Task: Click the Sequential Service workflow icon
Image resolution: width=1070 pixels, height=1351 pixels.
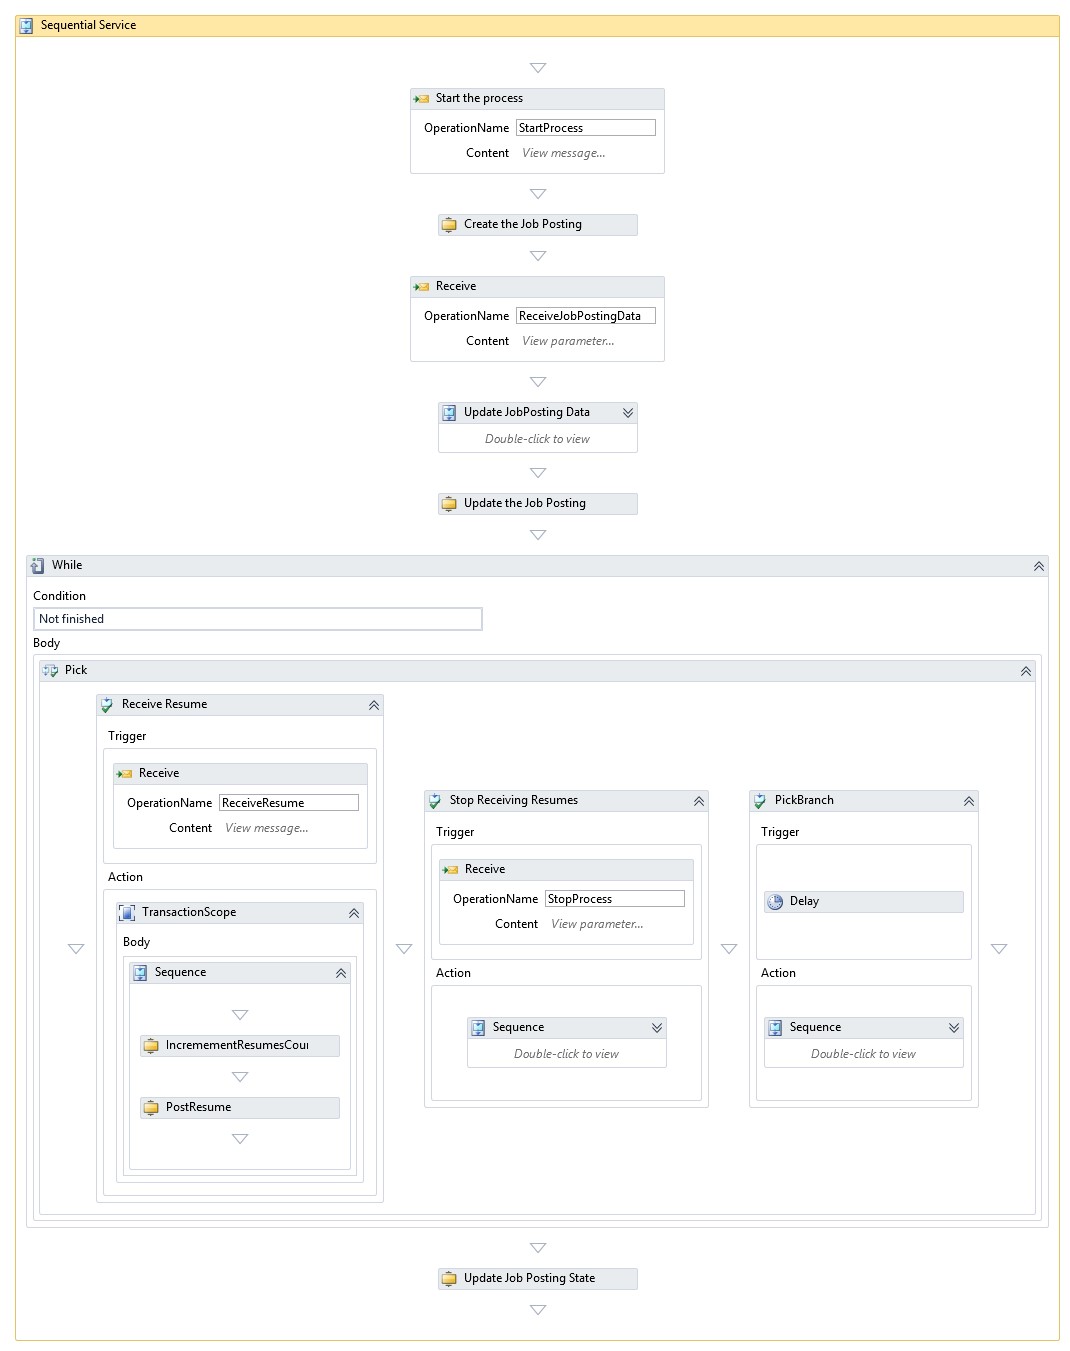Action: point(26,26)
